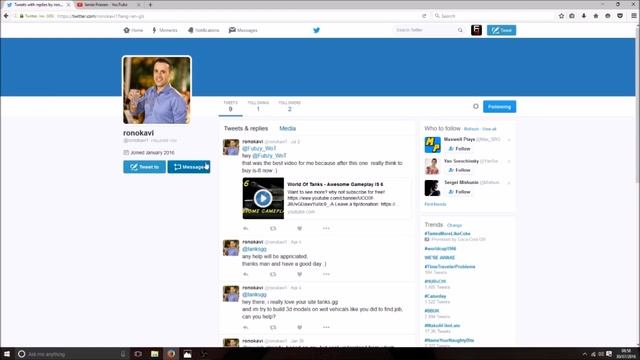640x360 pixels.
Task: Open the Firefox downloads arrow
Action: 584,16
